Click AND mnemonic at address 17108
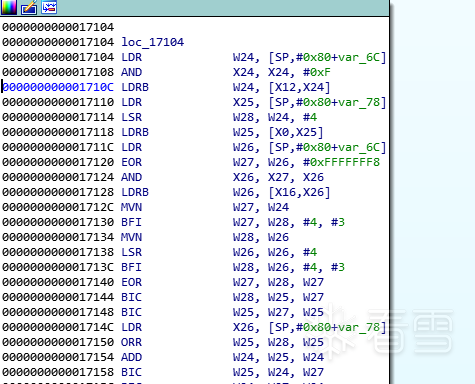The width and height of the screenshot is (475, 384). (x=131, y=72)
